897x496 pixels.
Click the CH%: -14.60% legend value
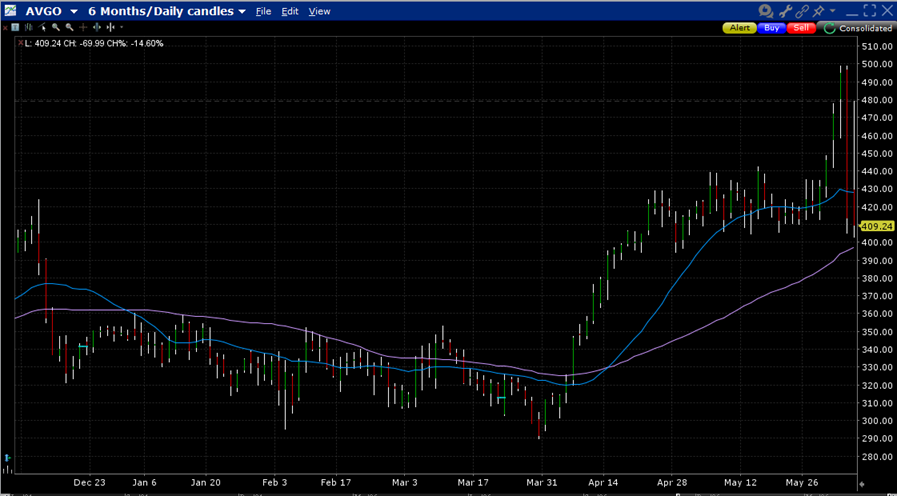[135, 43]
